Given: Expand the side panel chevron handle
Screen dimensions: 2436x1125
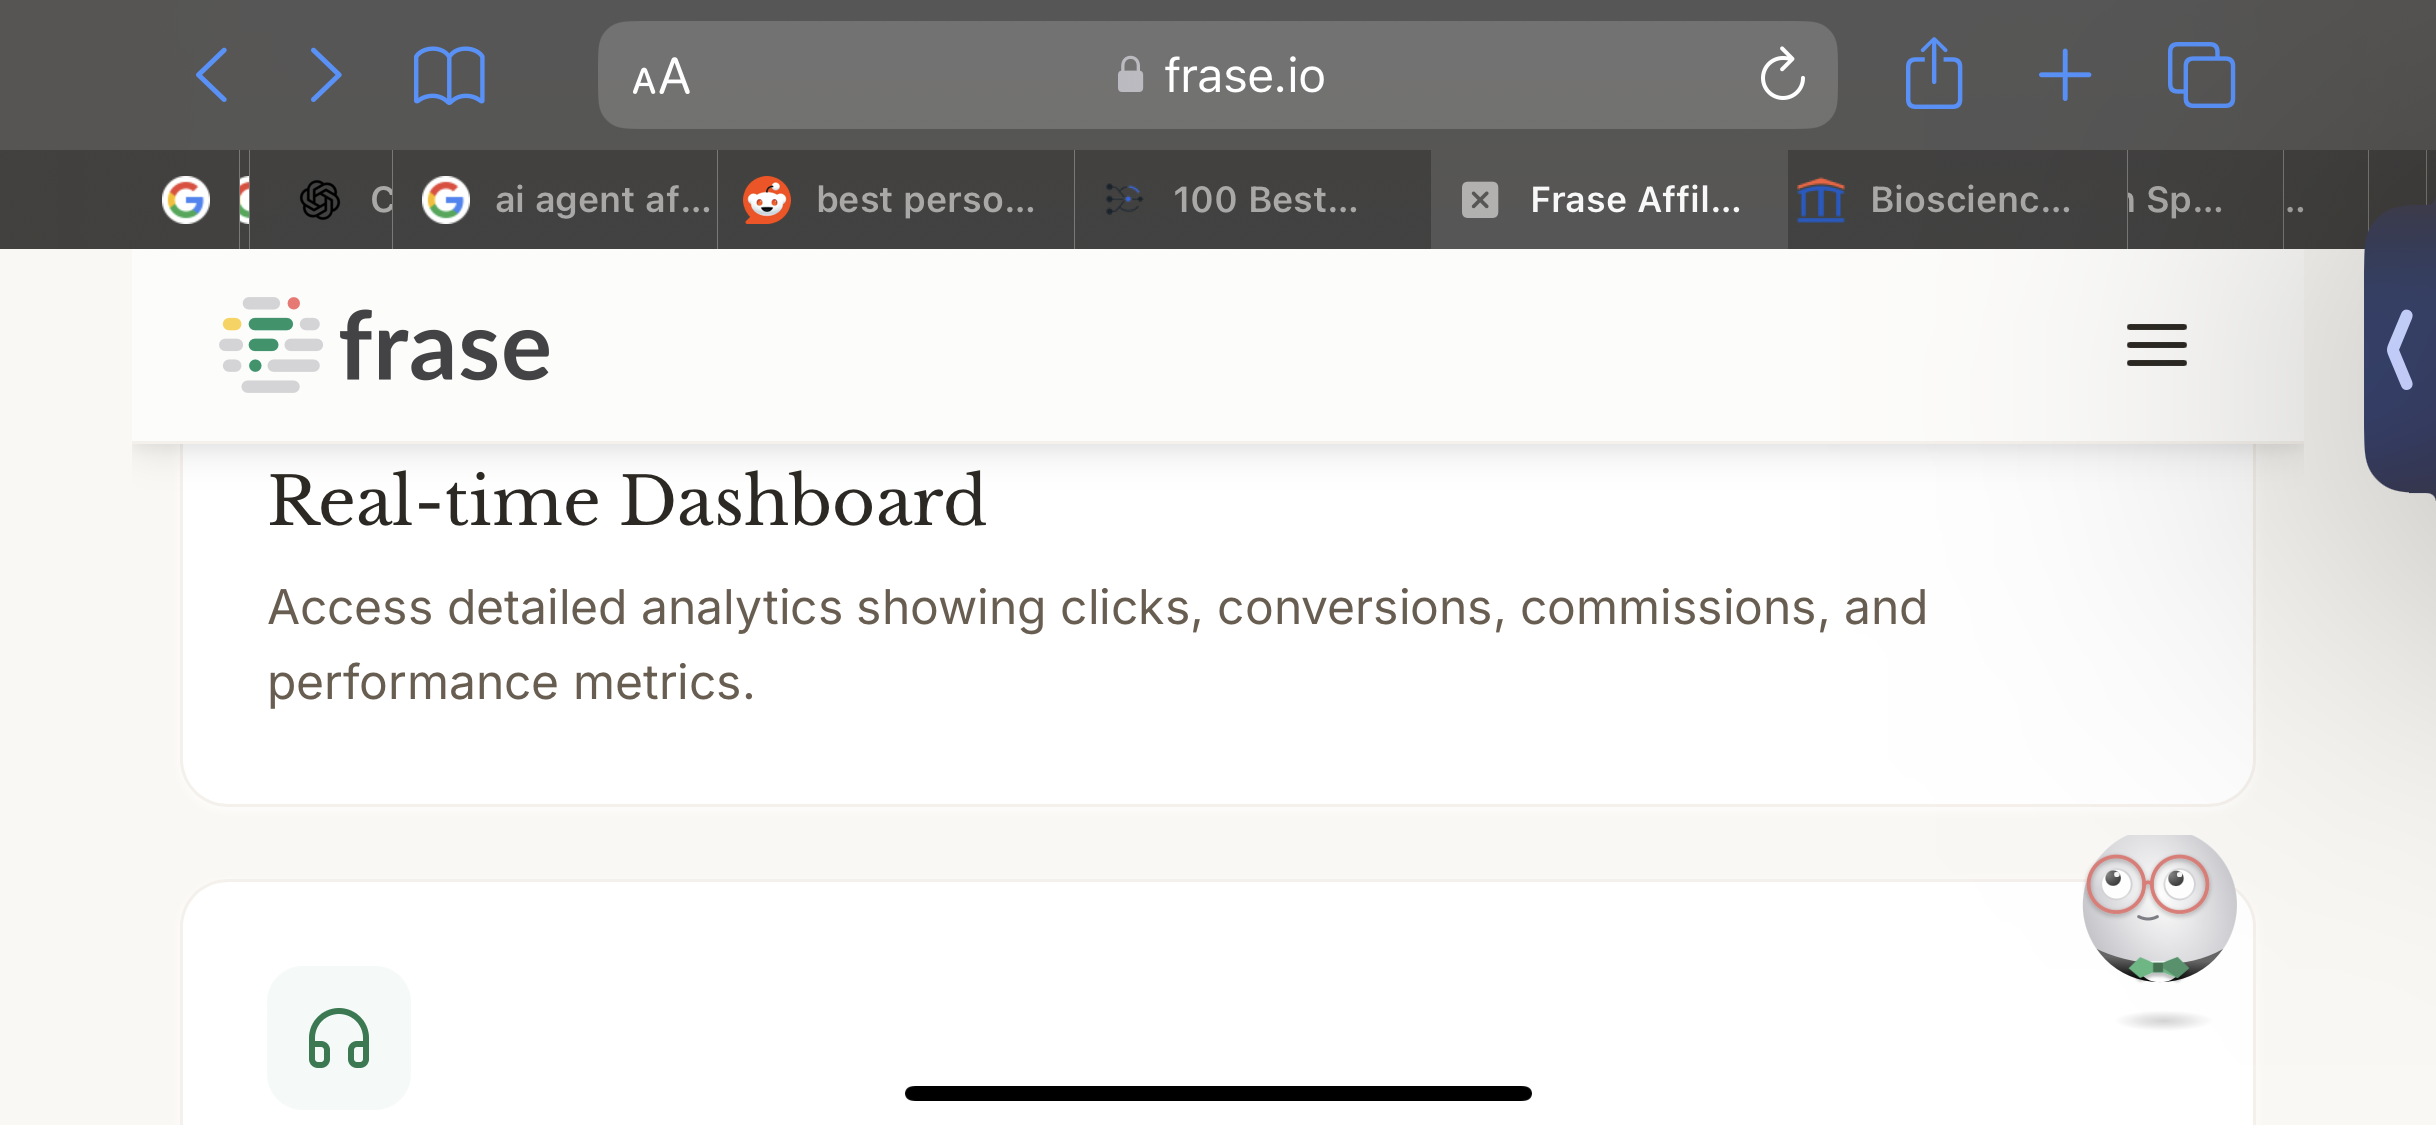Looking at the screenshot, I should point(2400,349).
